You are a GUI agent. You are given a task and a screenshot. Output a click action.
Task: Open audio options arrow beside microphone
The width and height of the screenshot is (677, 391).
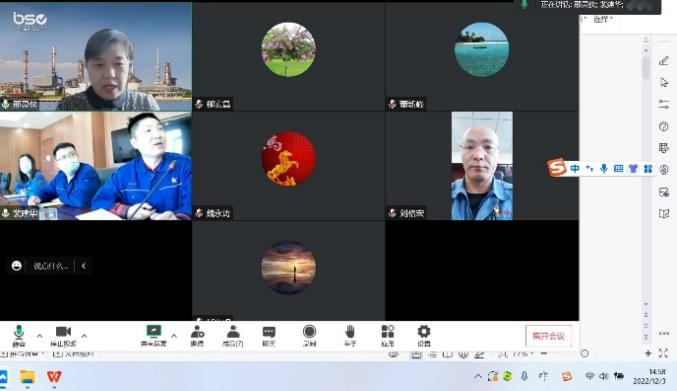(39, 335)
